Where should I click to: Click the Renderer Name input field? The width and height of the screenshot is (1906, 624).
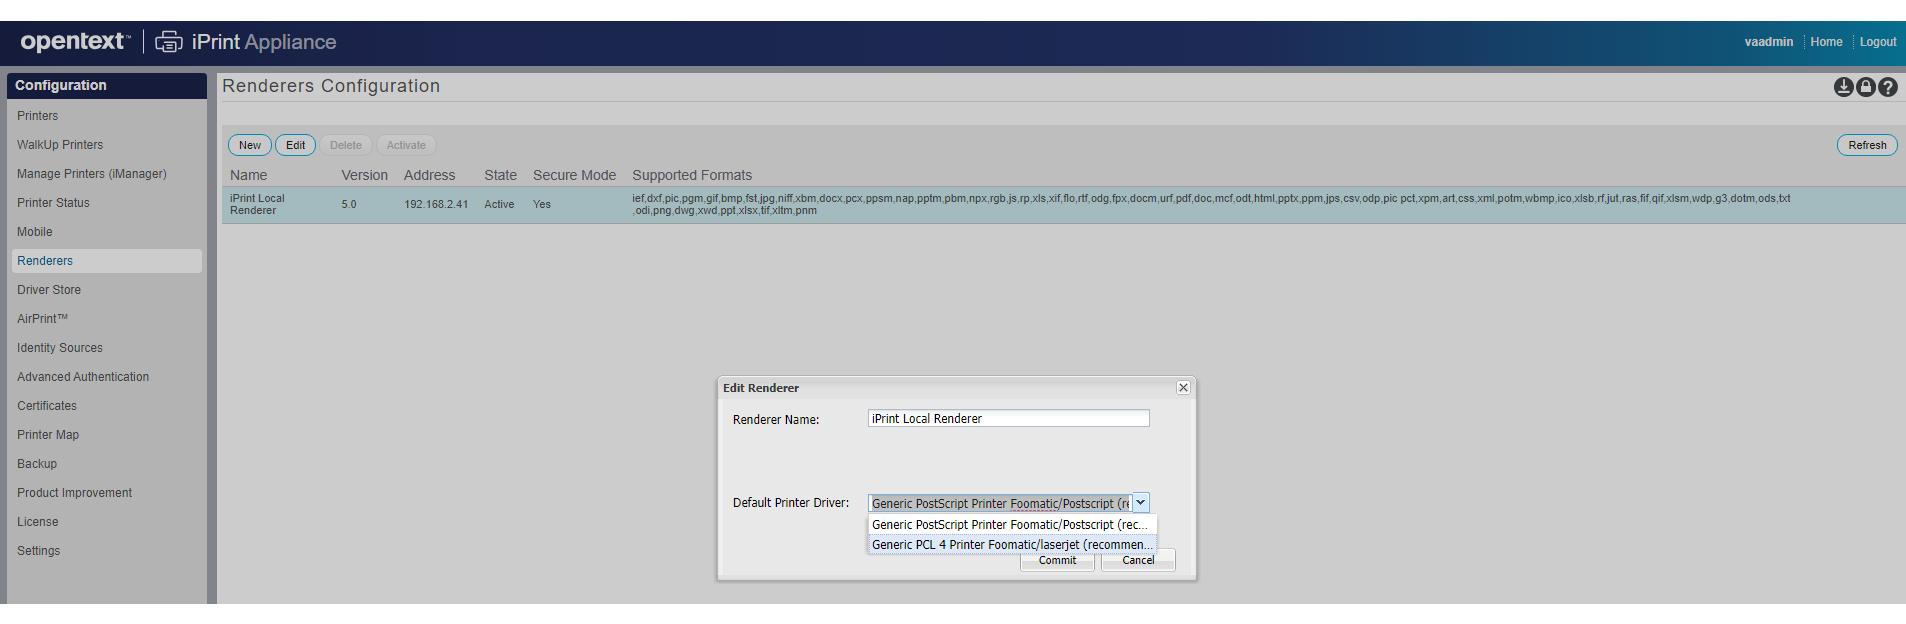pos(1008,419)
